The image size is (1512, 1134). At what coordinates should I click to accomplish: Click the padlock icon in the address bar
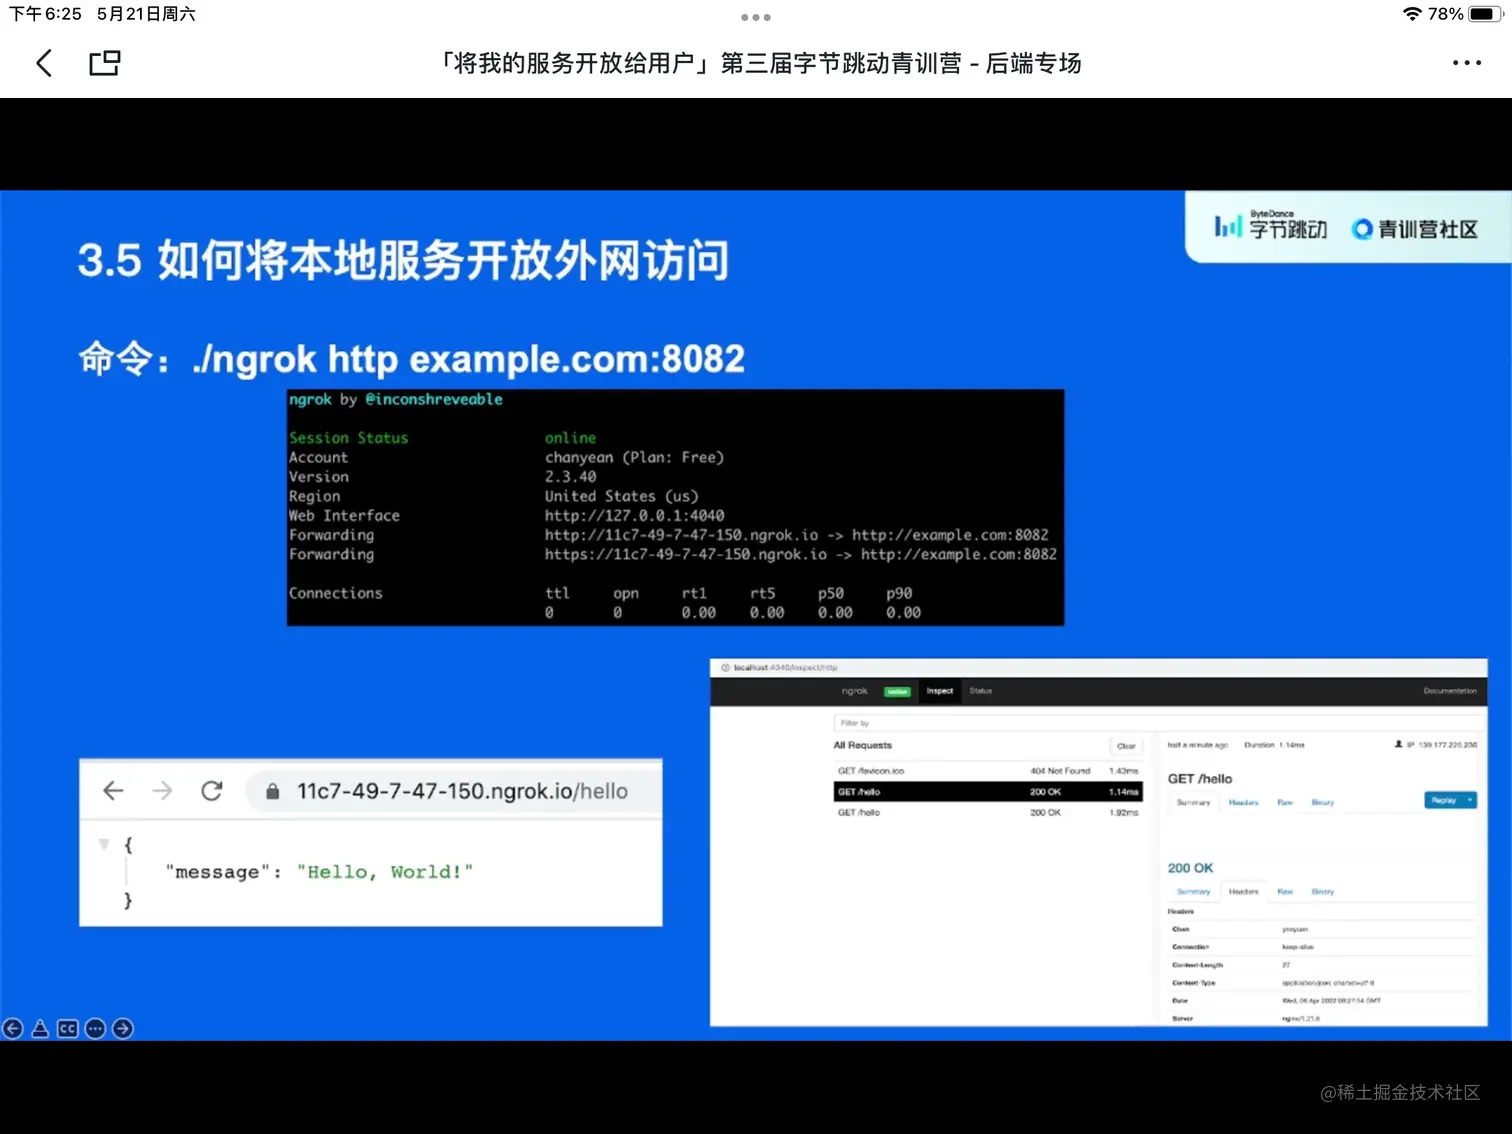pyautogui.click(x=272, y=792)
